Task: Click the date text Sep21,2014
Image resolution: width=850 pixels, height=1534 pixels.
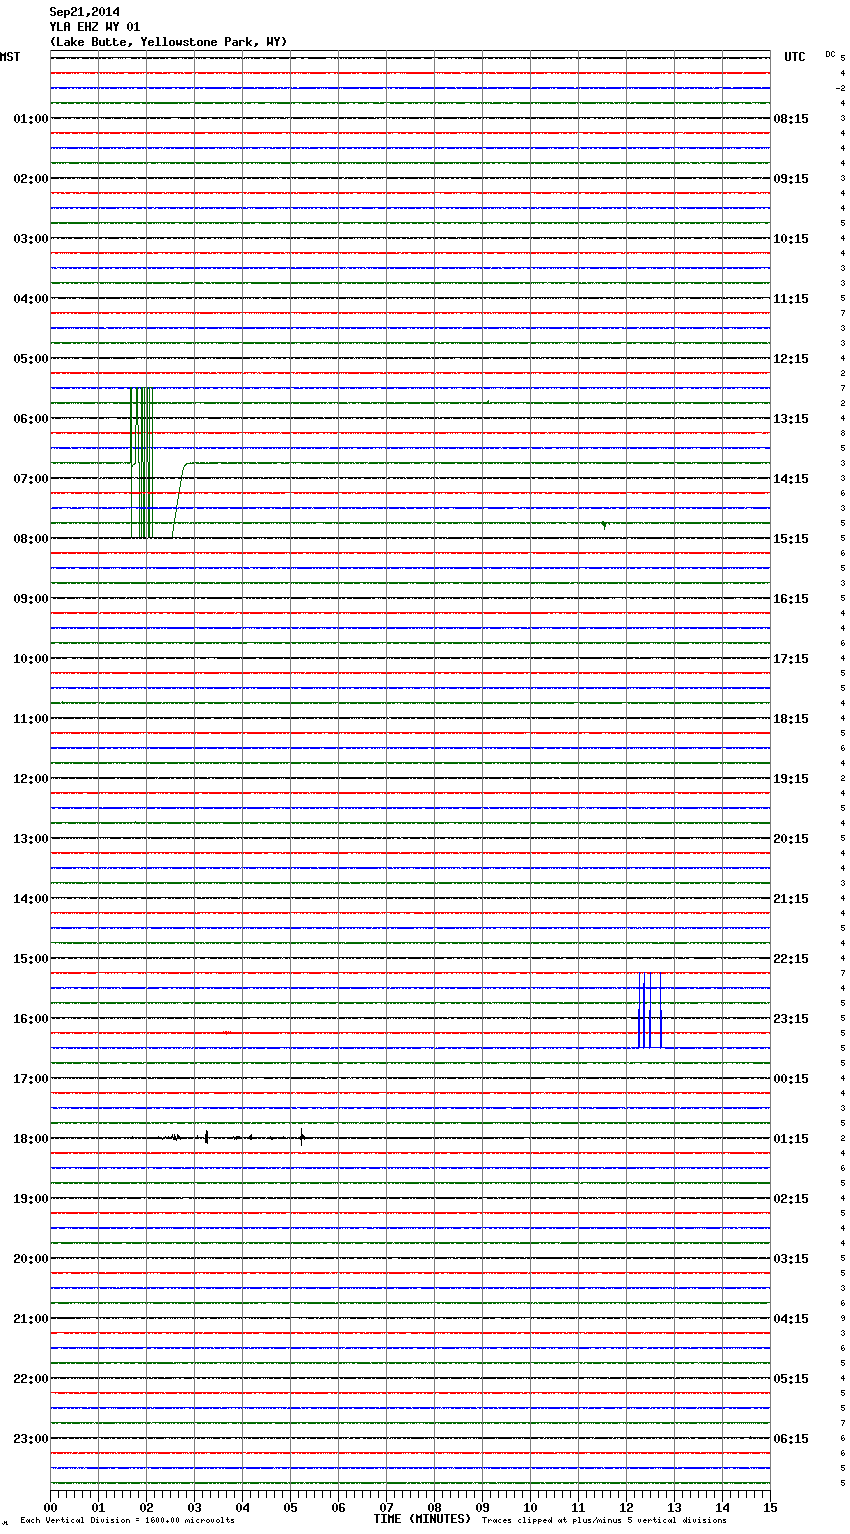Action: pos(84,12)
